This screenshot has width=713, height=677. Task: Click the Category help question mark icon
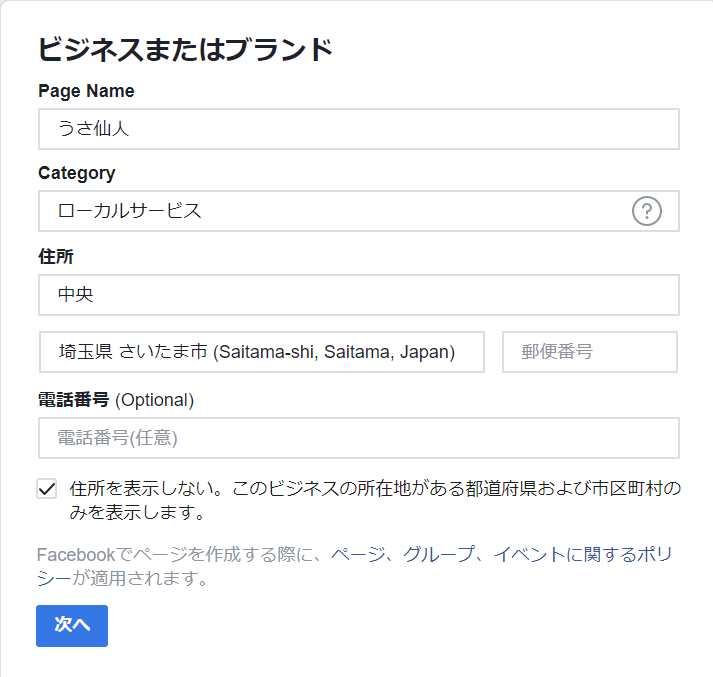click(x=647, y=211)
